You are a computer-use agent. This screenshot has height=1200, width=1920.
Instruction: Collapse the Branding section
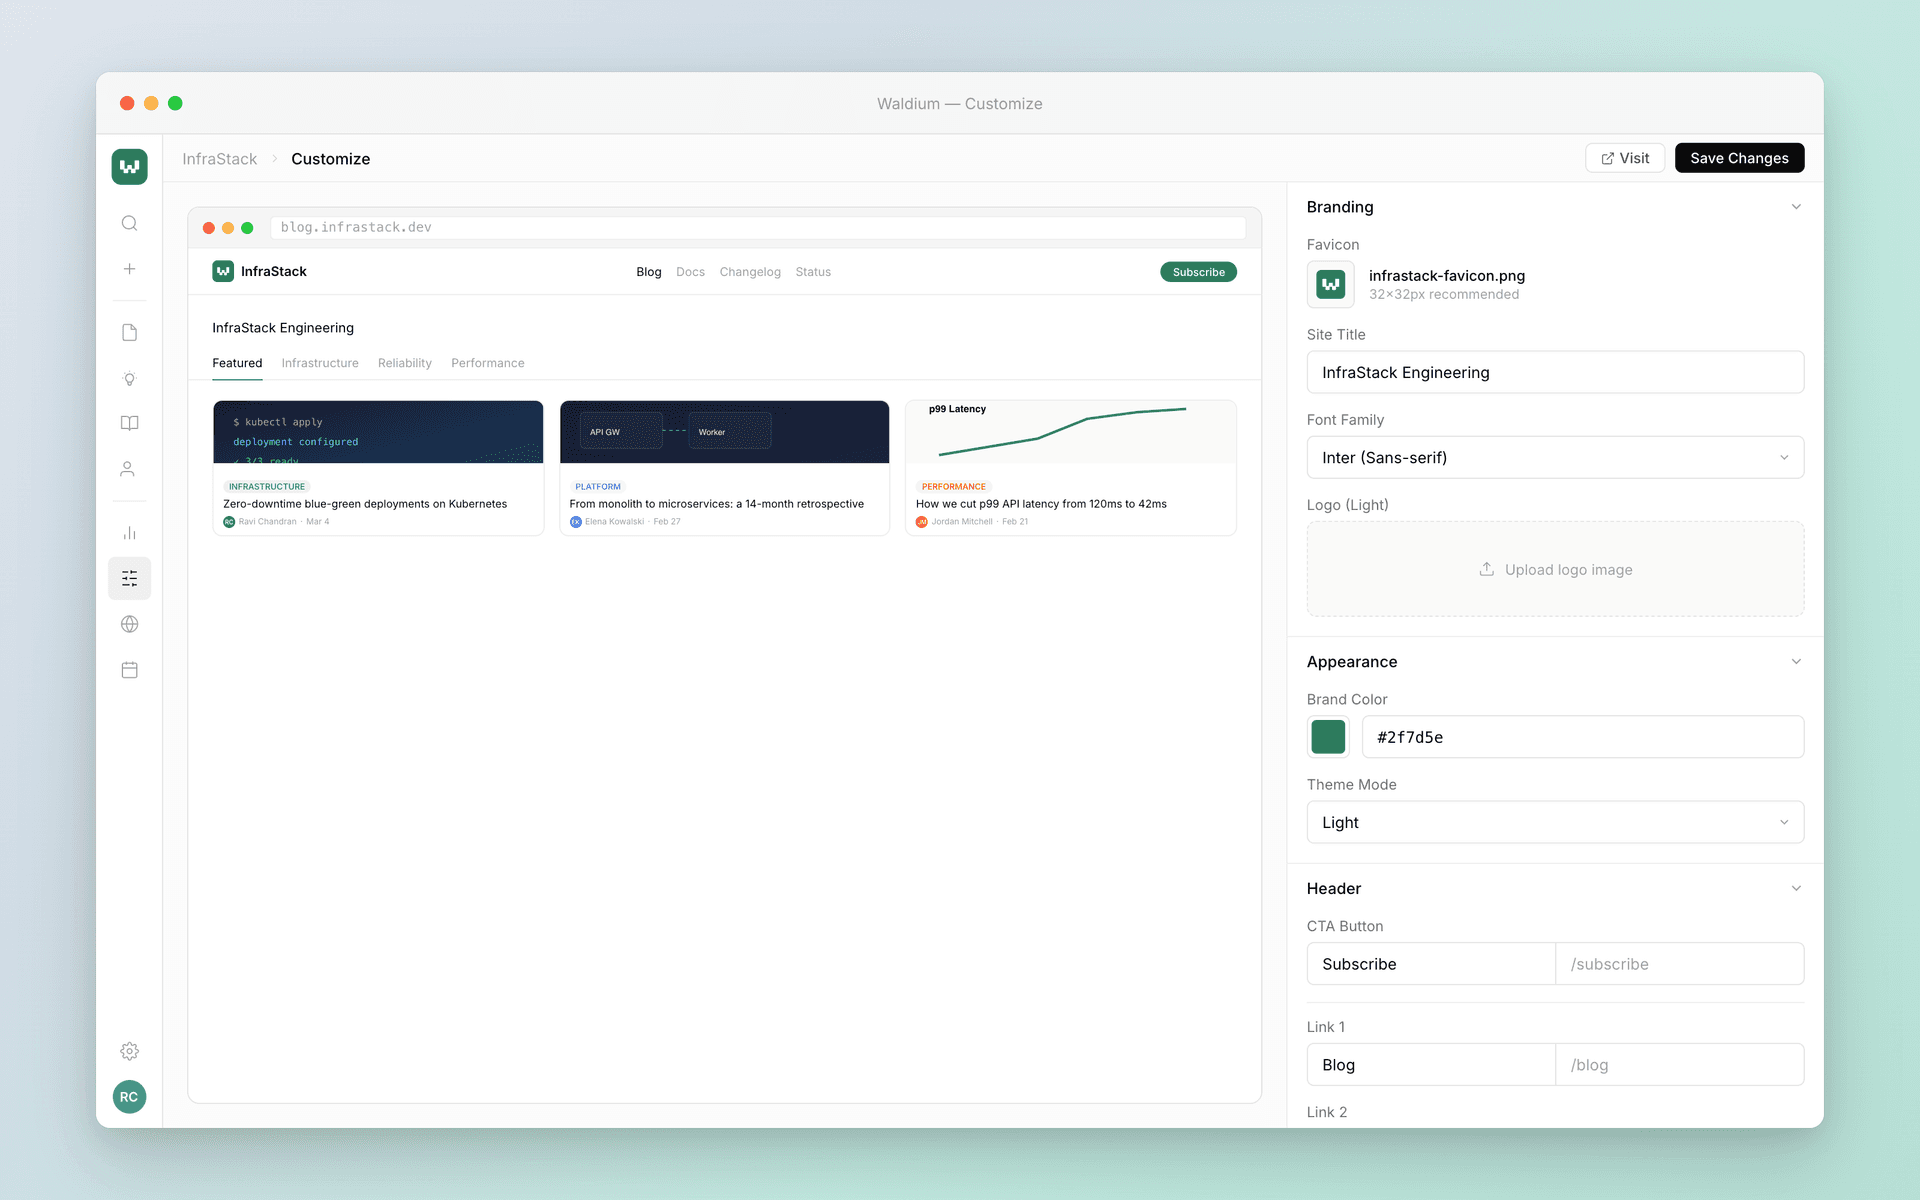pos(1796,206)
